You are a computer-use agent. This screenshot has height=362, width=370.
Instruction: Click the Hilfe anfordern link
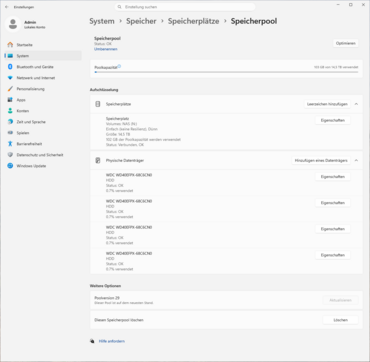point(112,341)
